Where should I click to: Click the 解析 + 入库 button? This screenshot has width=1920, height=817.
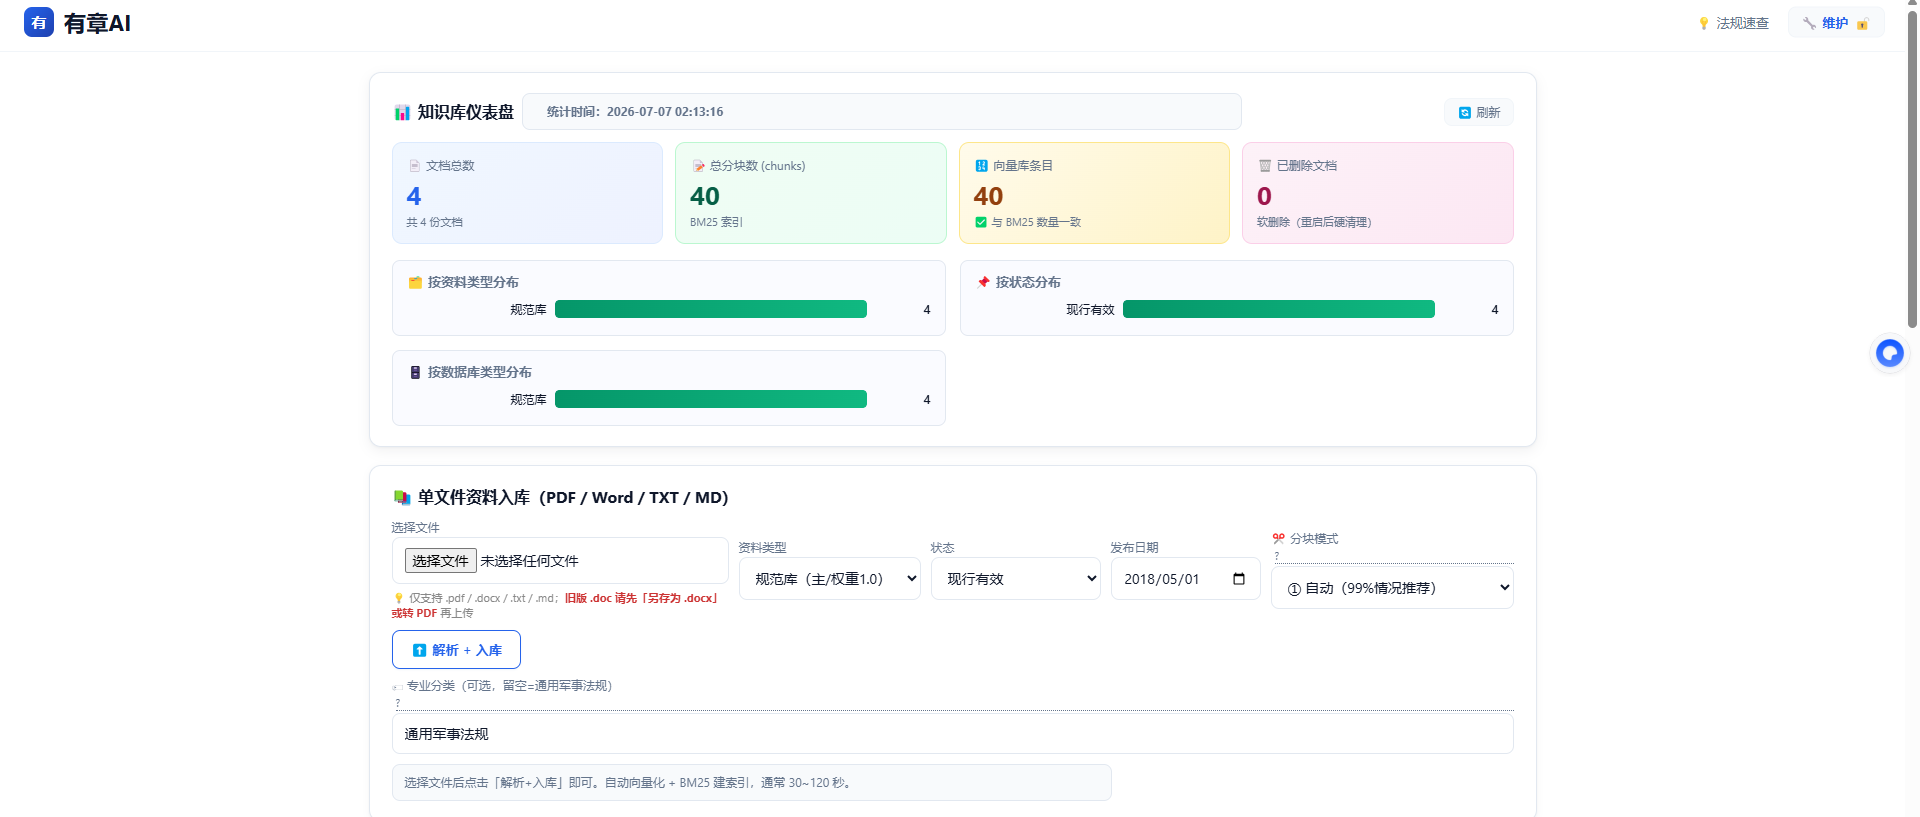point(456,650)
